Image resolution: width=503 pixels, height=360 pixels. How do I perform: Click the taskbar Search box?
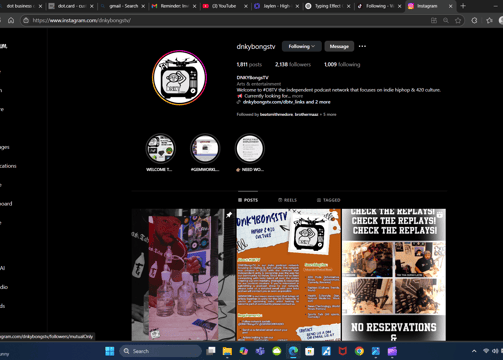coord(161,351)
